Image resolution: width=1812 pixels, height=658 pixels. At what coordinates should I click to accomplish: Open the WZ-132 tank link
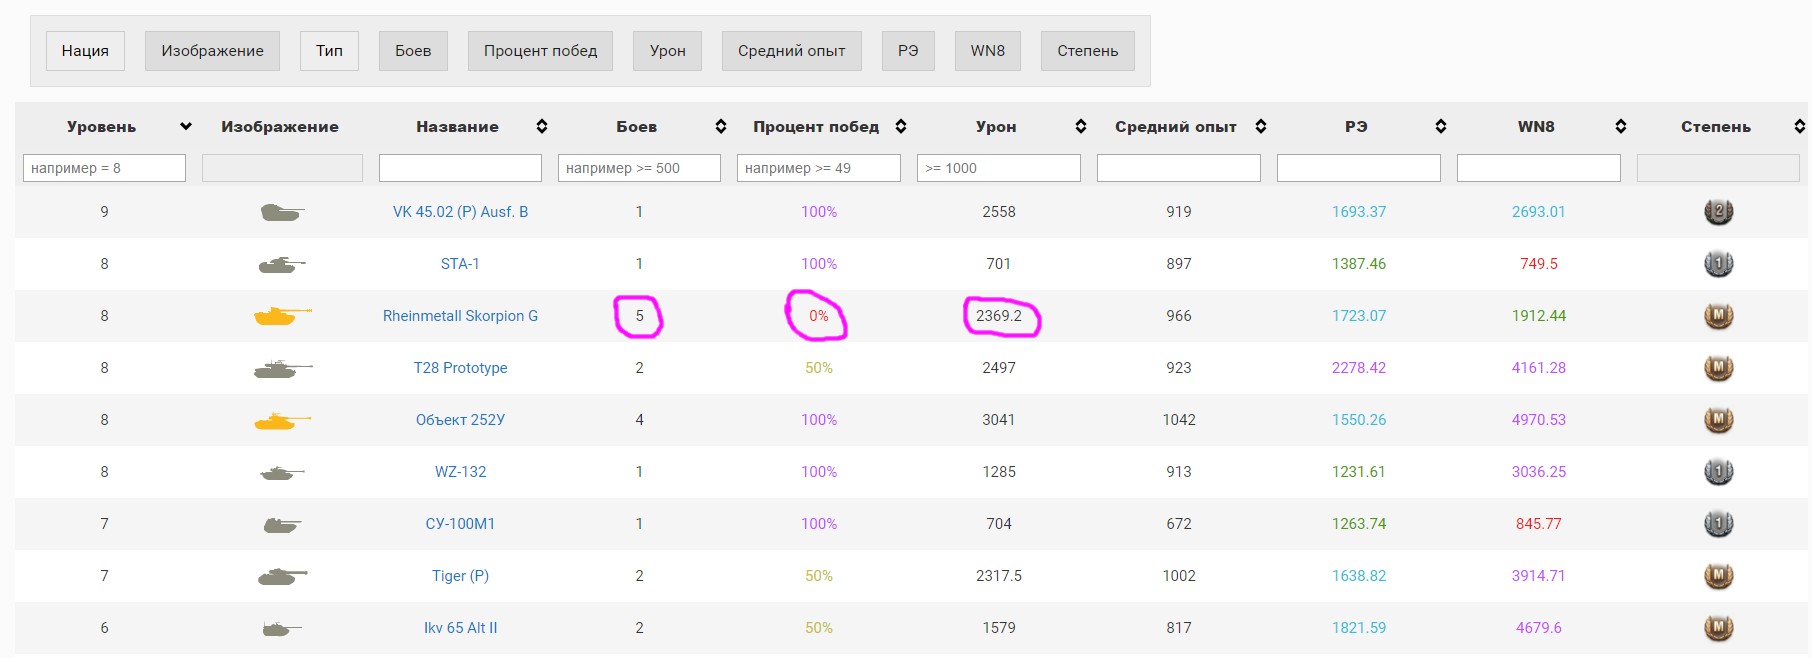click(460, 472)
